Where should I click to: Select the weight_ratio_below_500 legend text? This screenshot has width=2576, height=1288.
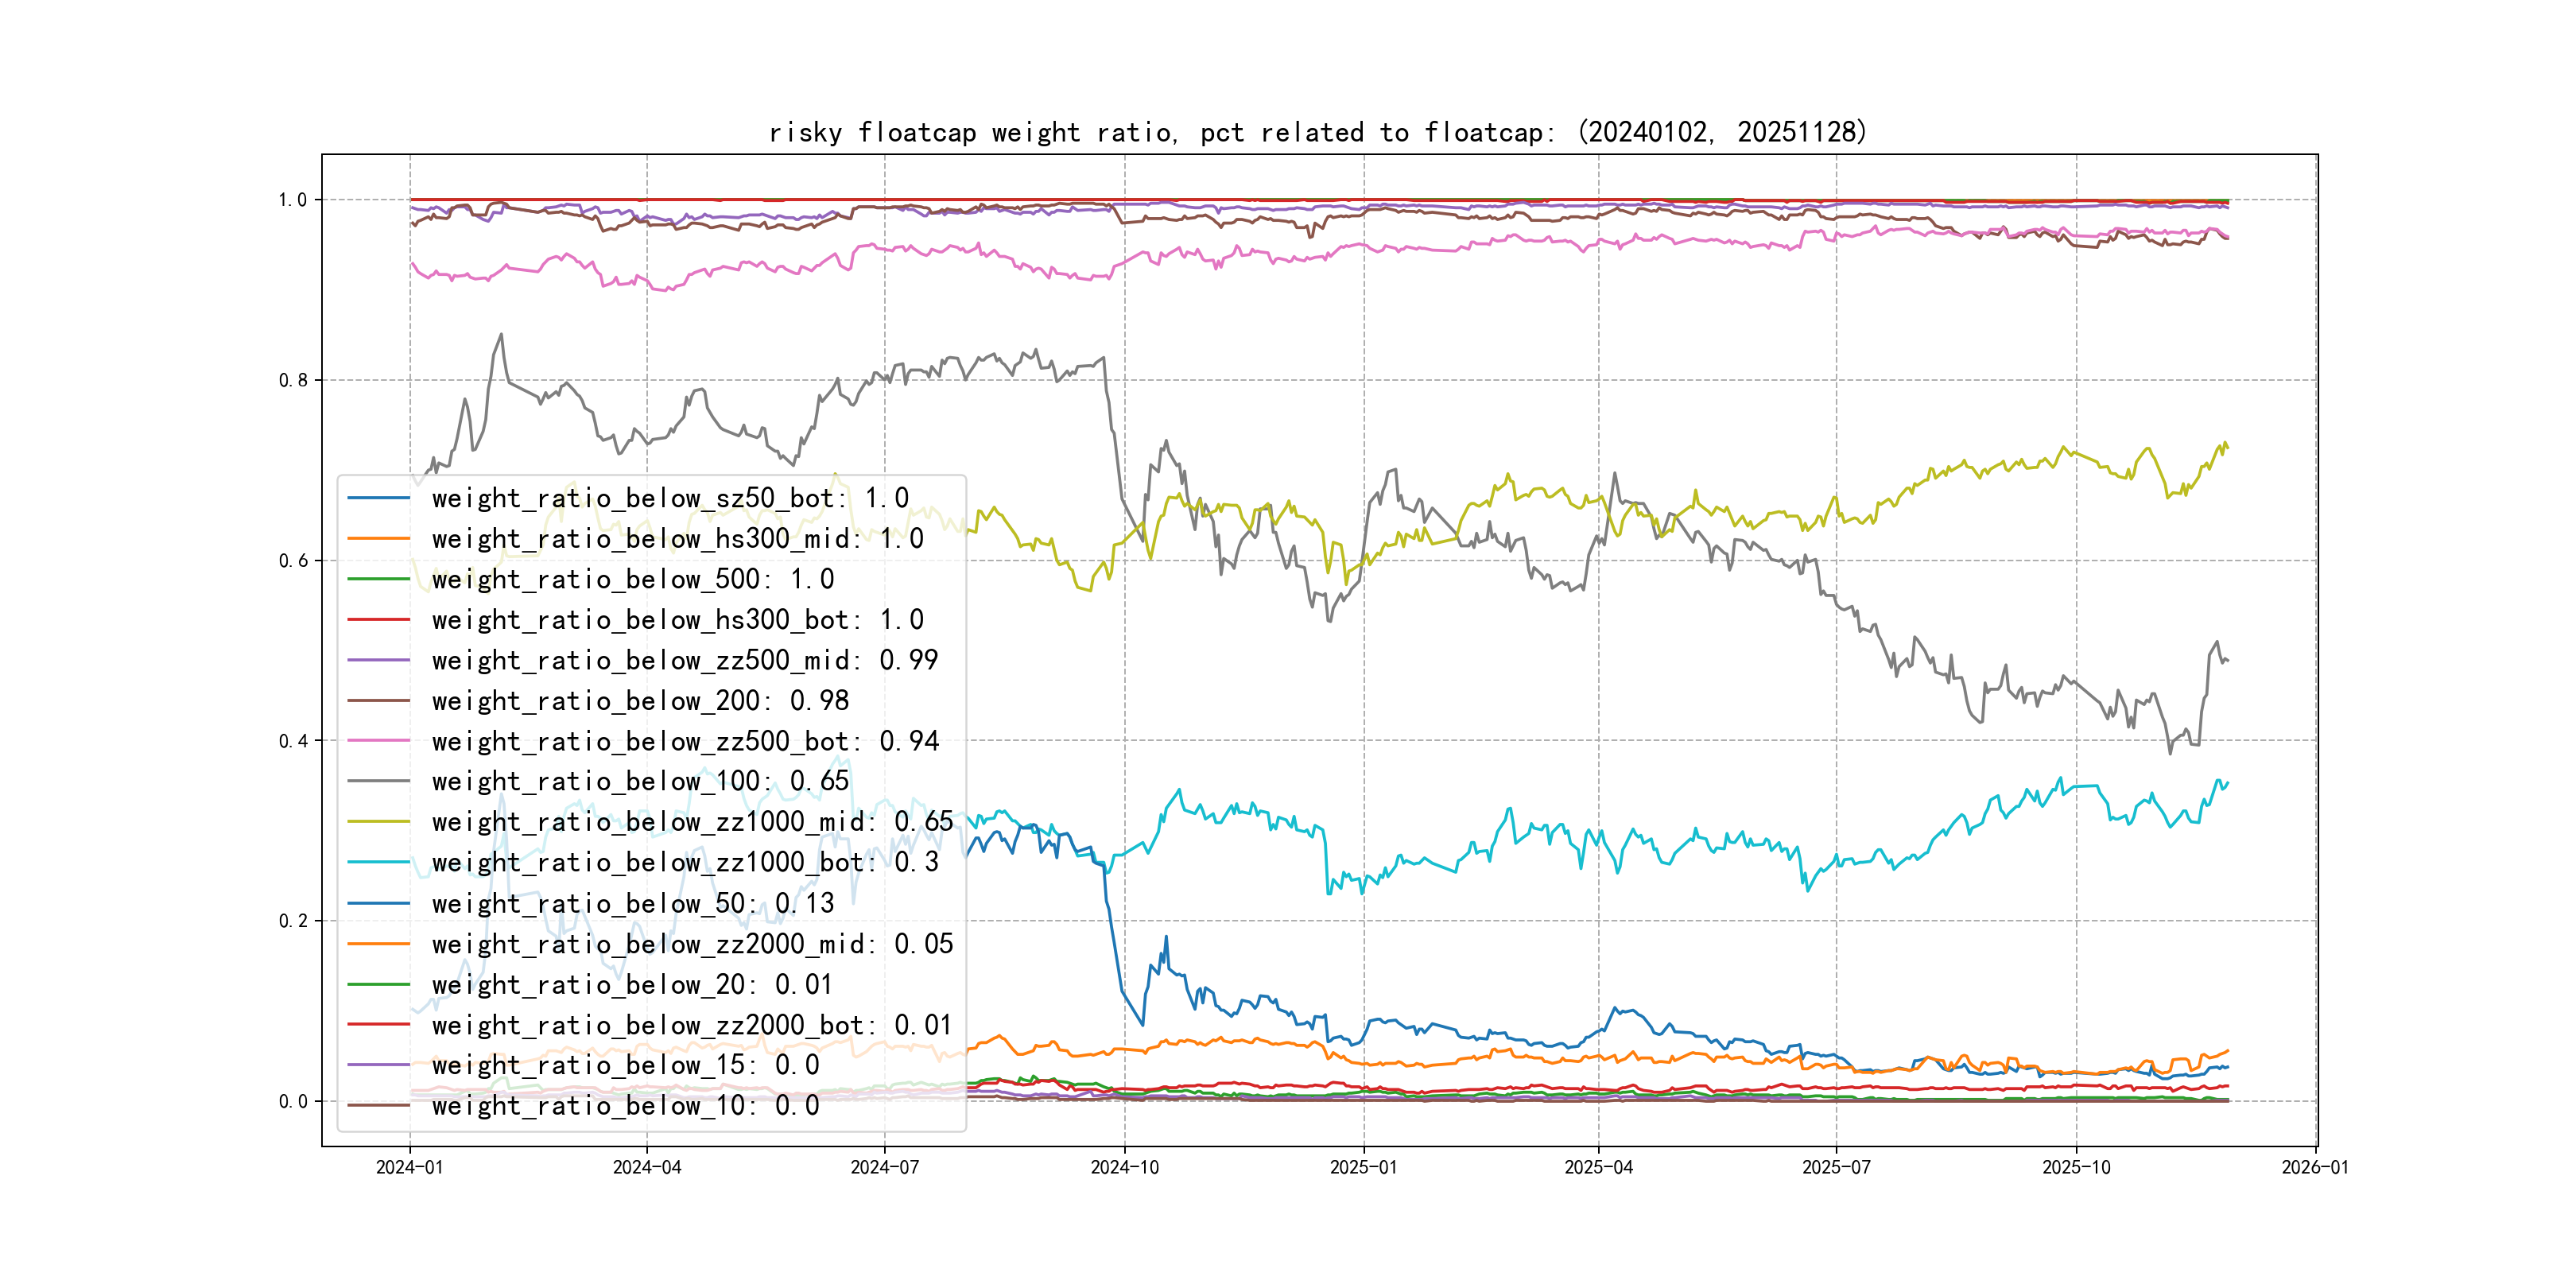coord(632,579)
